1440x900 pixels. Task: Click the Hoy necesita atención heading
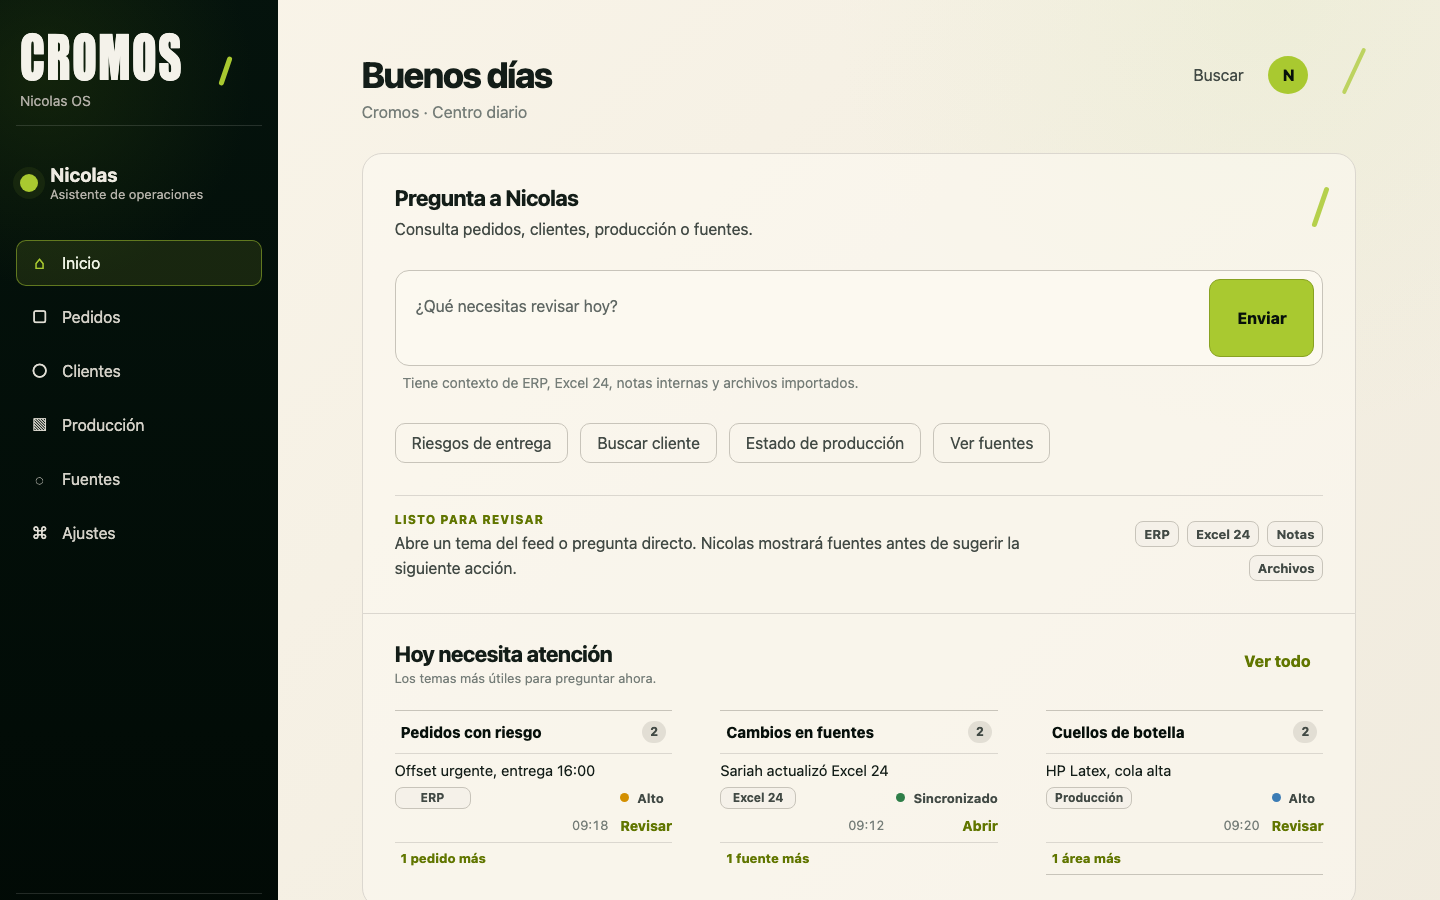503,654
